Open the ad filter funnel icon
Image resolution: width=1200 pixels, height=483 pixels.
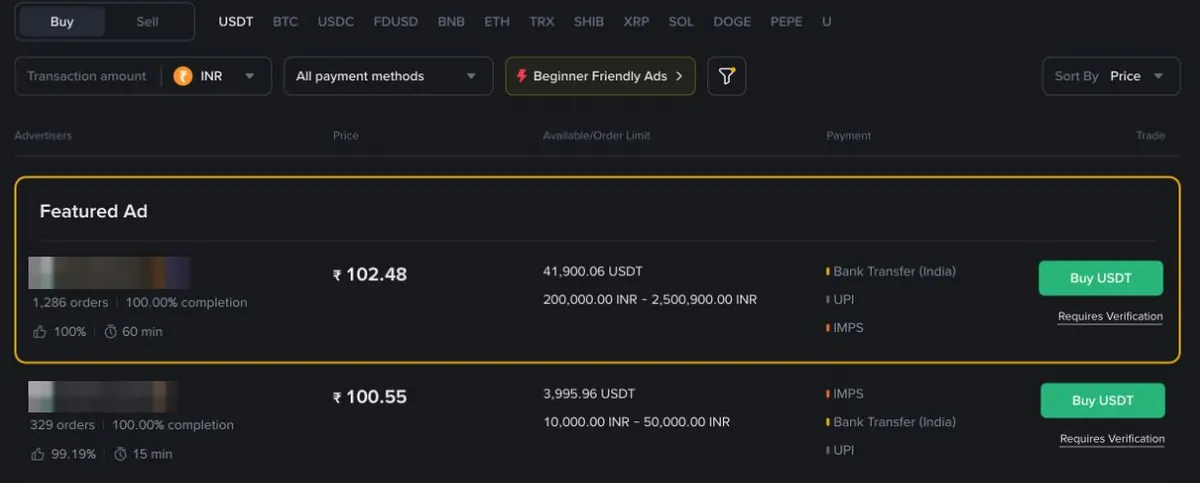(x=727, y=76)
